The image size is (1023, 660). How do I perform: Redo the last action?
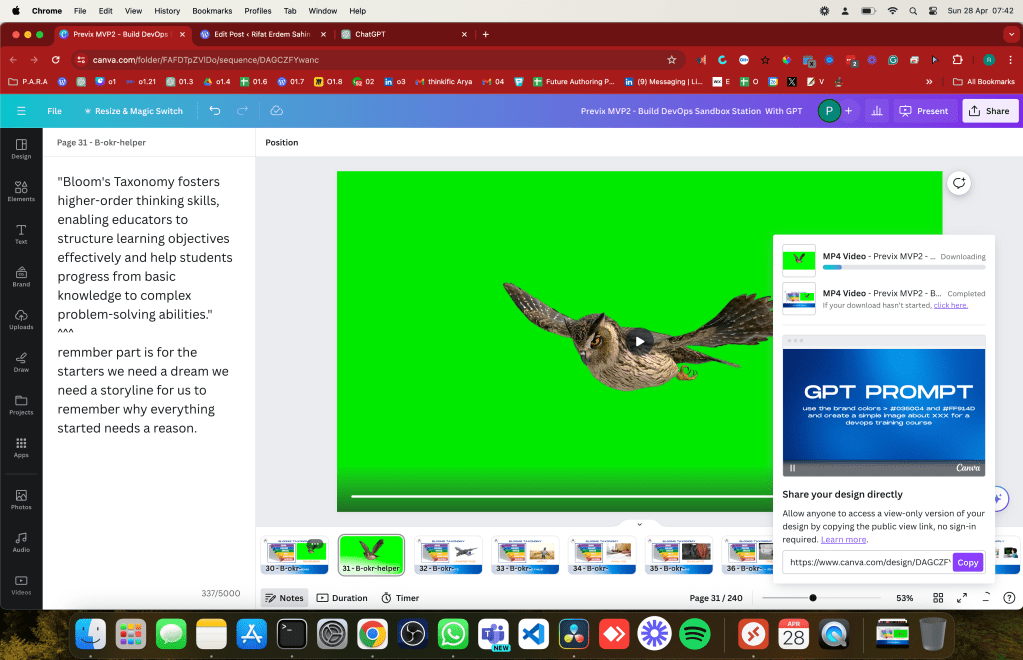(242, 111)
